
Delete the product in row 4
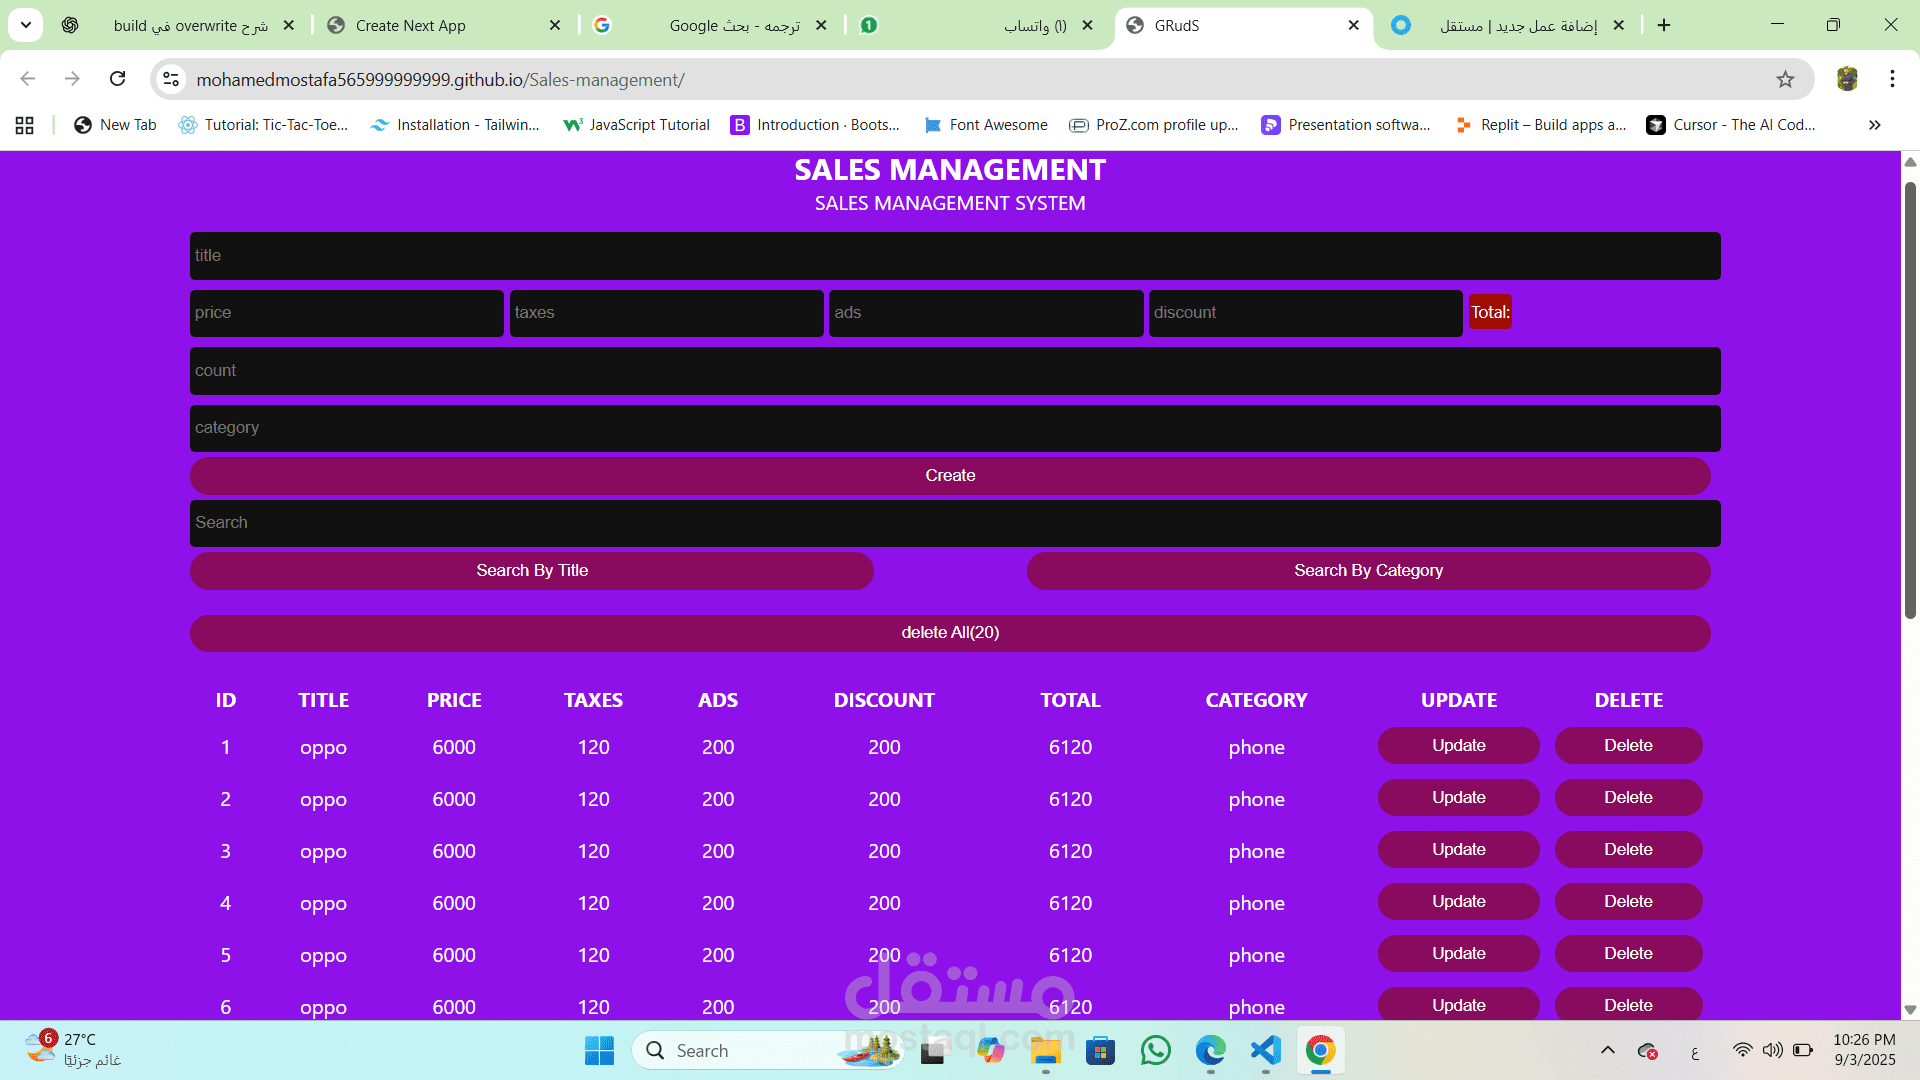[x=1629, y=902]
